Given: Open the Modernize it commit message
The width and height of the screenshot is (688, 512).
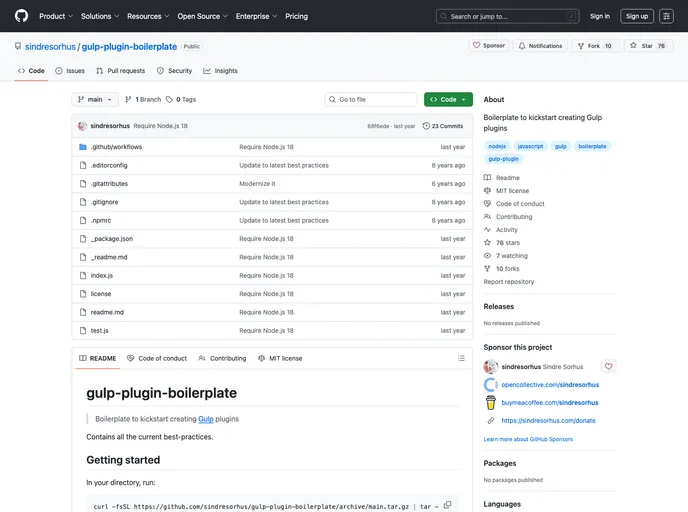Looking at the screenshot, I should tap(257, 184).
